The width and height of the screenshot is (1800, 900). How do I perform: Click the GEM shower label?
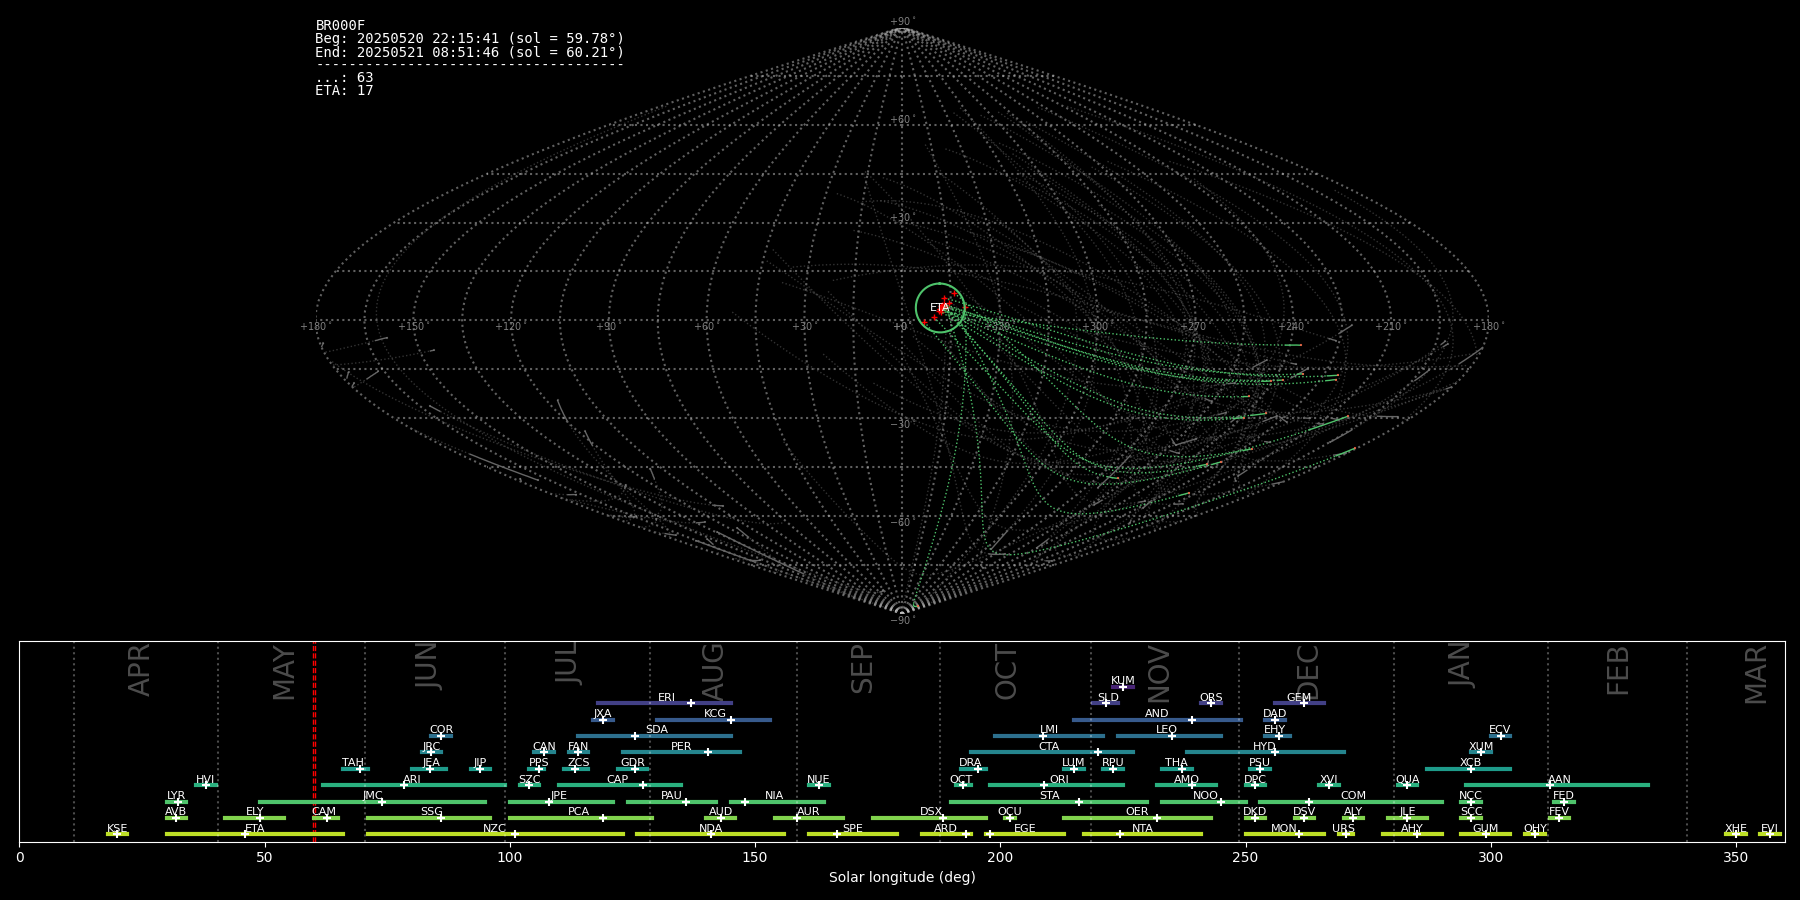point(1299,697)
